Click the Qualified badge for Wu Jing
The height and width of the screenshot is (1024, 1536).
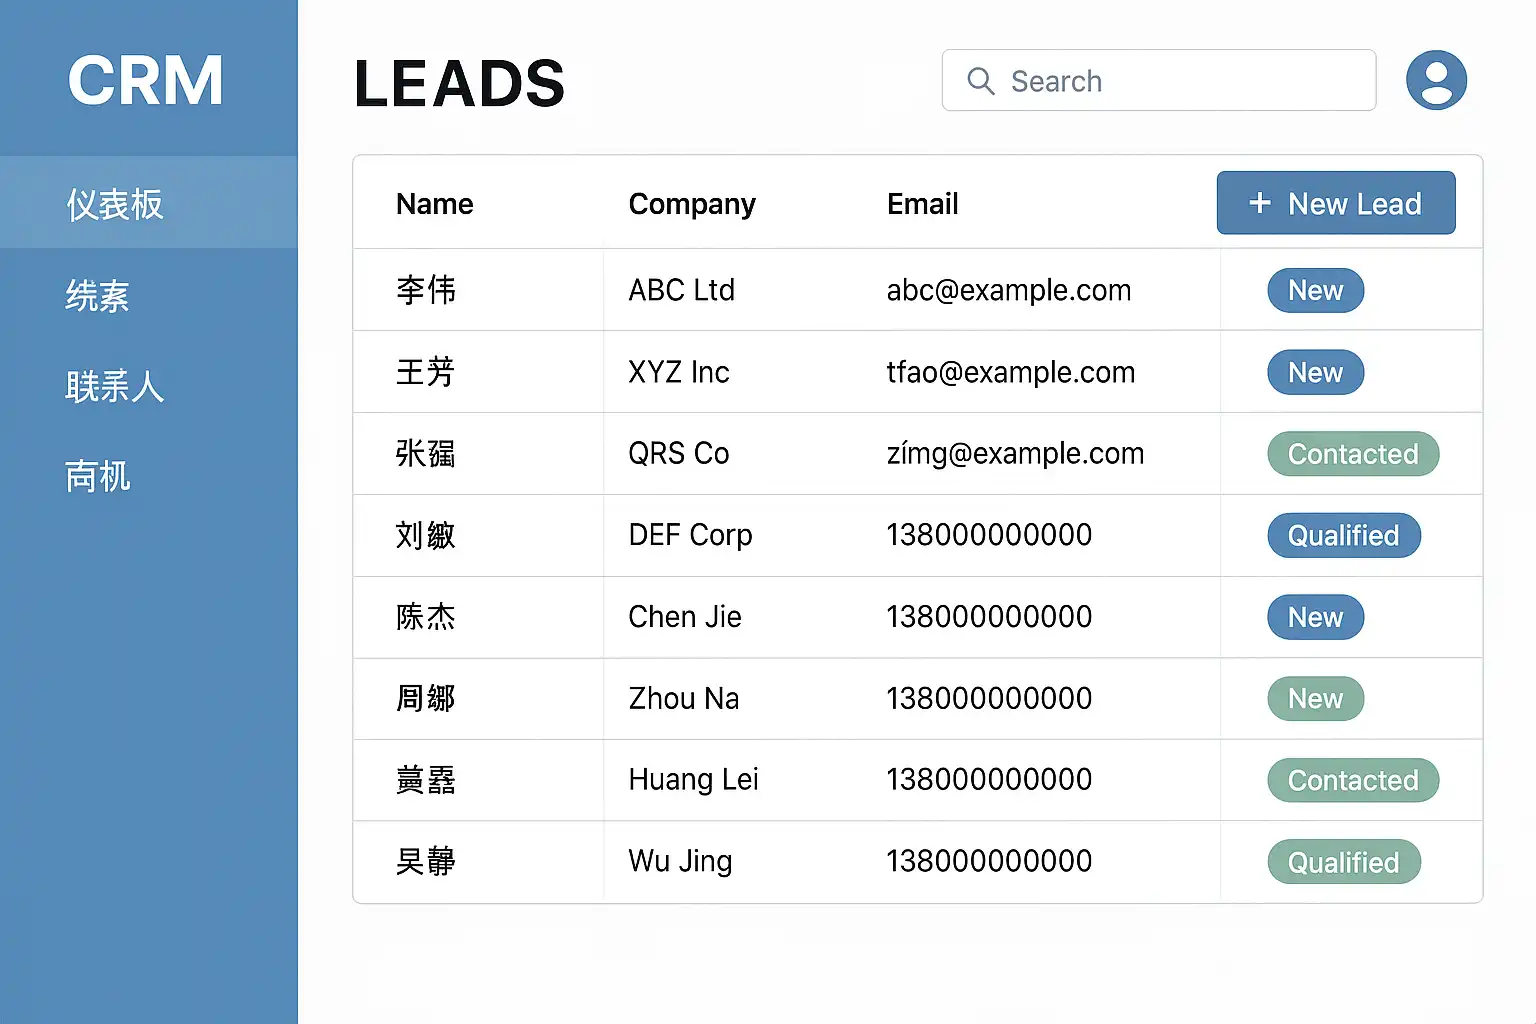1344,862
